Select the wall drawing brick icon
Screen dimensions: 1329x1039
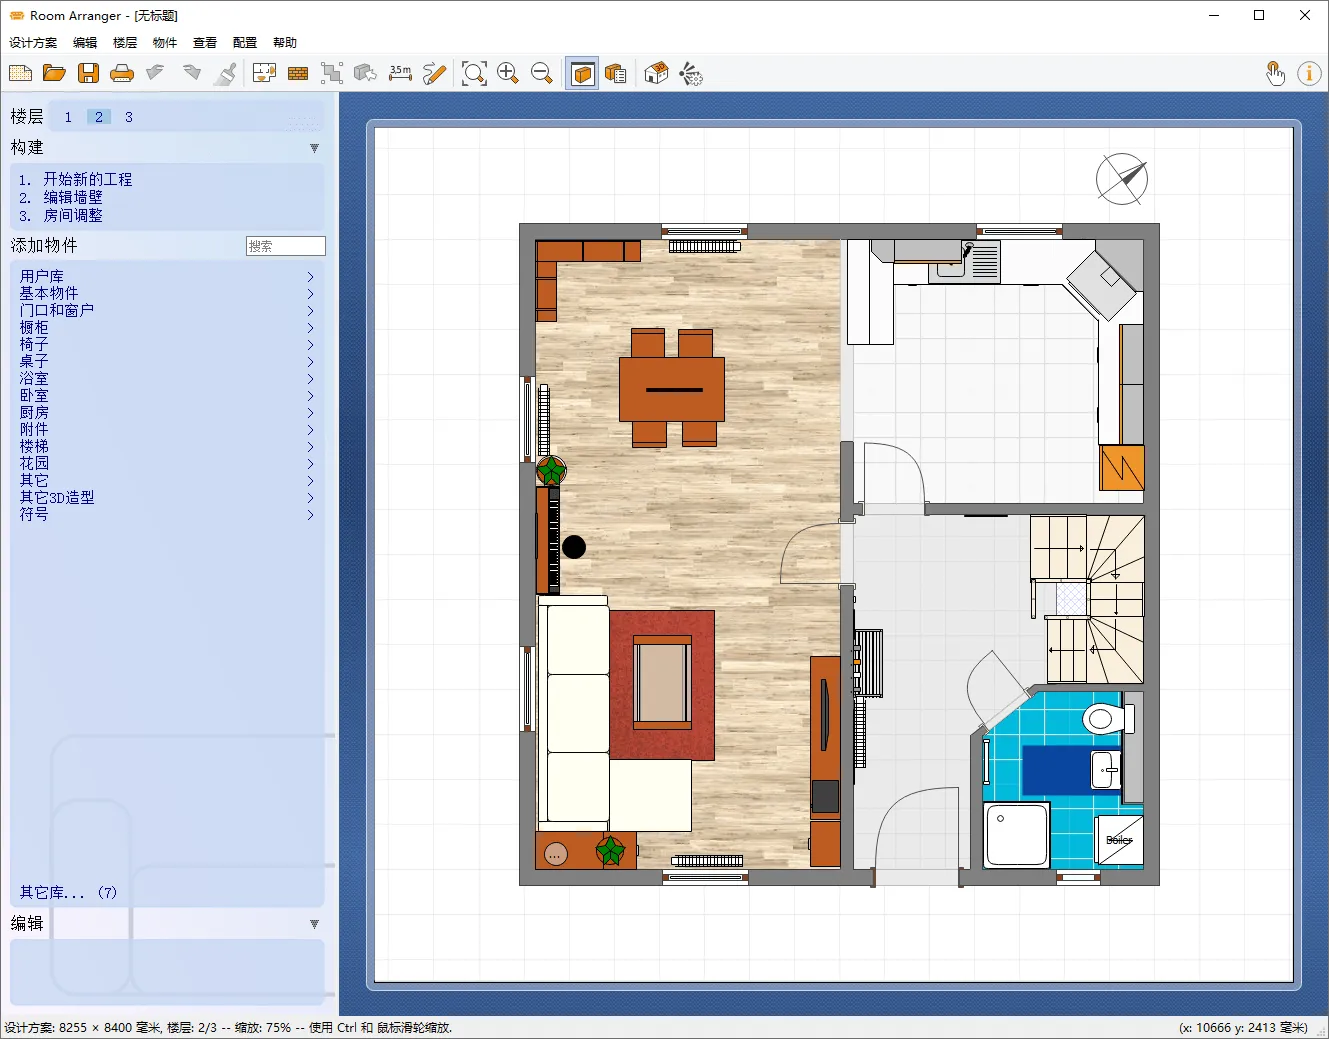click(297, 72)
